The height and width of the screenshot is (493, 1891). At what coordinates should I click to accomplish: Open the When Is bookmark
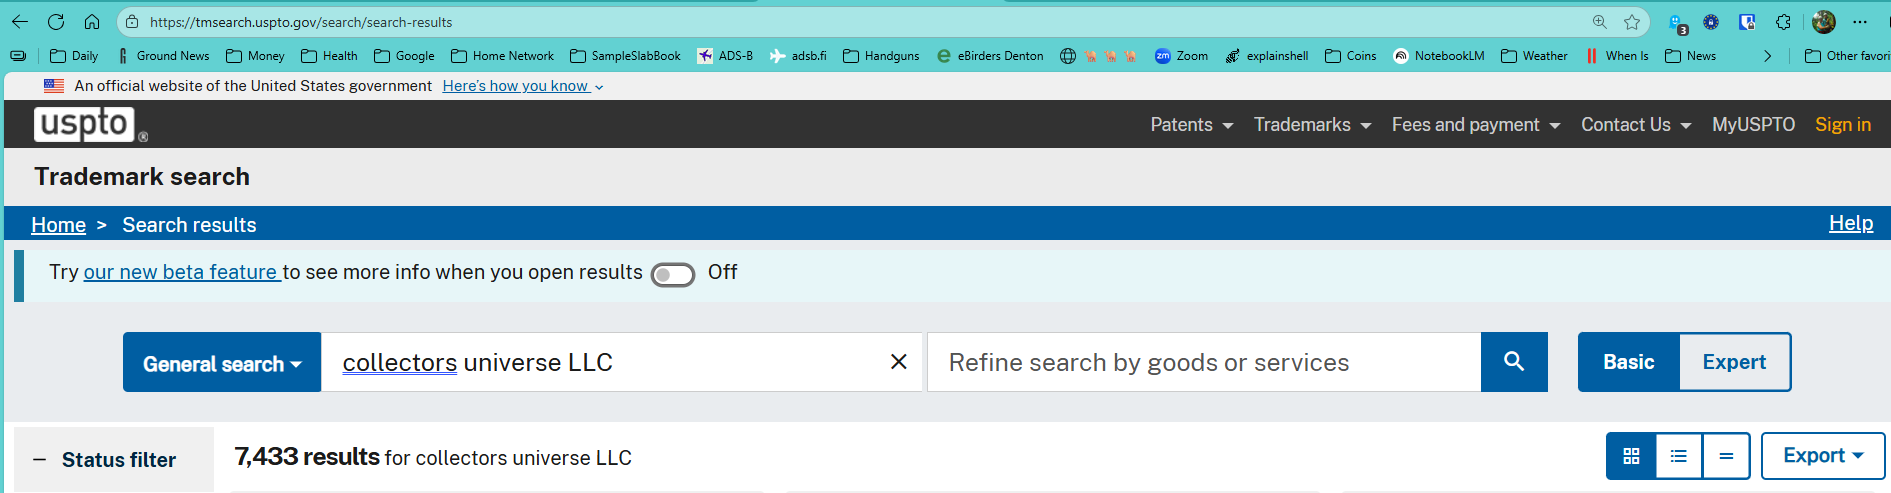point(1616,56)
